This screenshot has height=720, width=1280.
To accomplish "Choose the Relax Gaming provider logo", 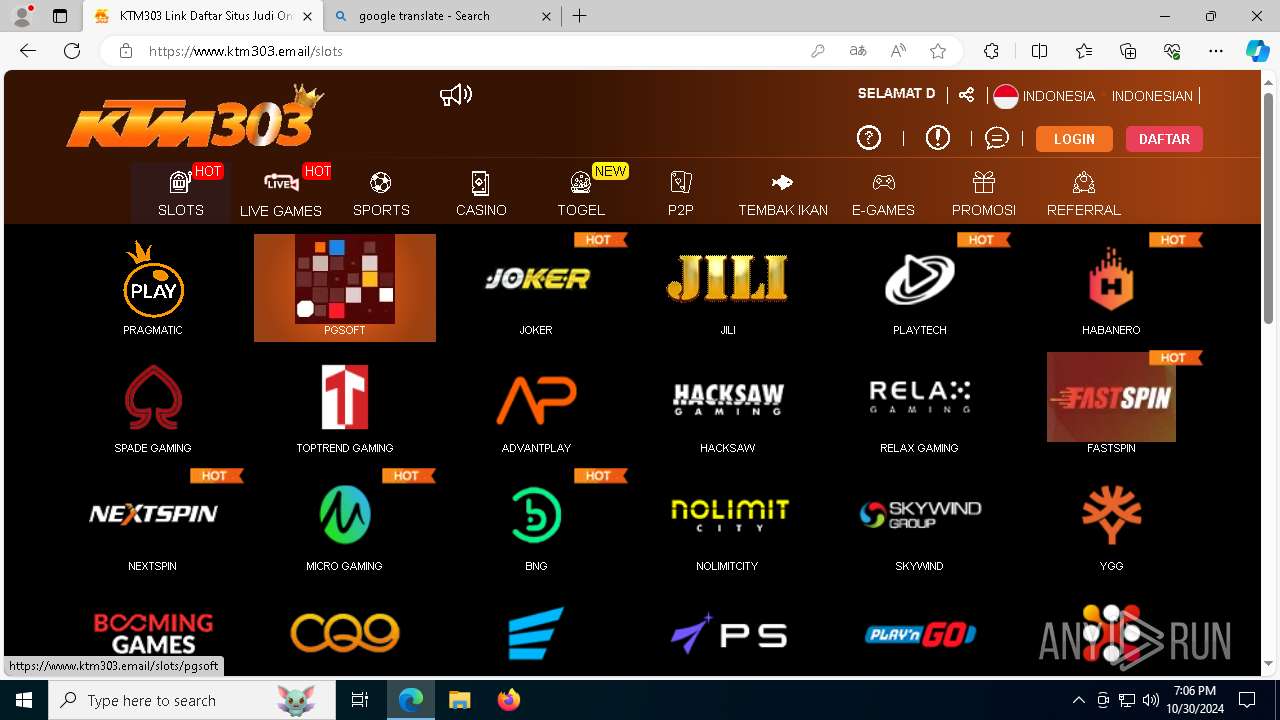I will [920, 397].
